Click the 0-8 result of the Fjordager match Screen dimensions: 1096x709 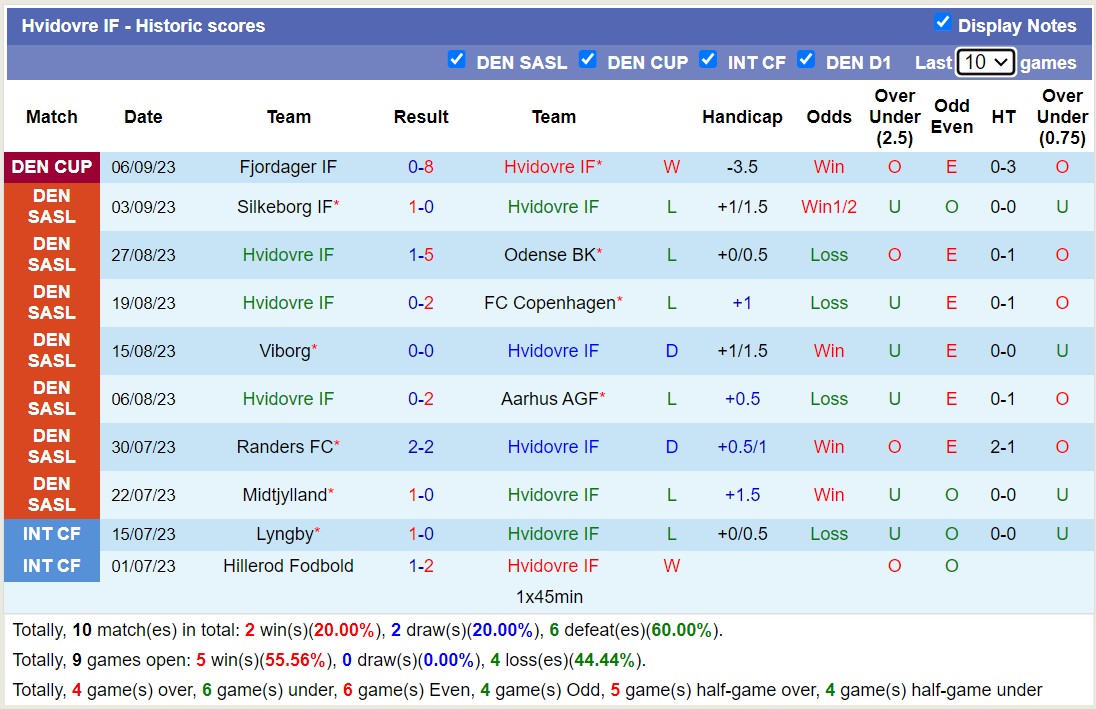tap(421, 167)
